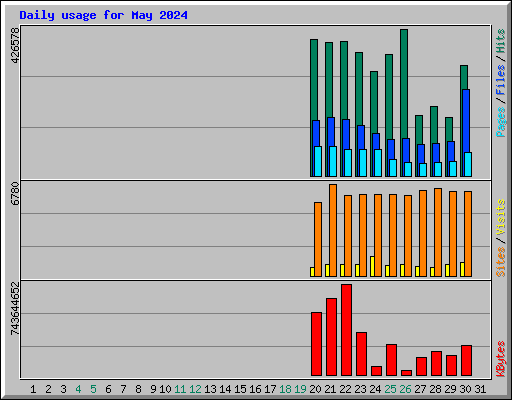
Task: Click day 30 on the x-axis
Action: pos(465,389)
